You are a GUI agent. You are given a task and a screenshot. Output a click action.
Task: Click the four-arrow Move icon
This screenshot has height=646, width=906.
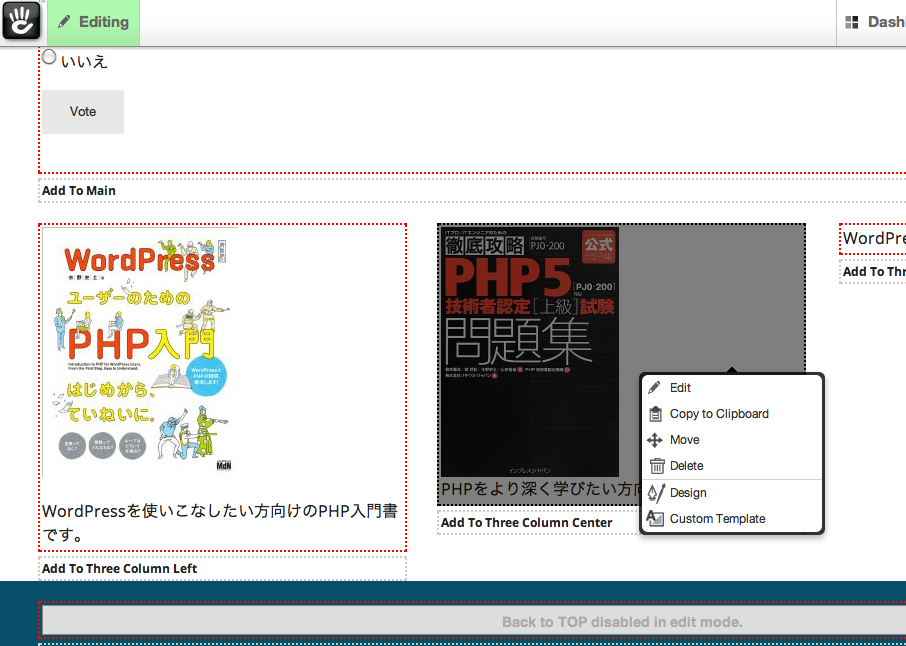[x=655, y=440]
